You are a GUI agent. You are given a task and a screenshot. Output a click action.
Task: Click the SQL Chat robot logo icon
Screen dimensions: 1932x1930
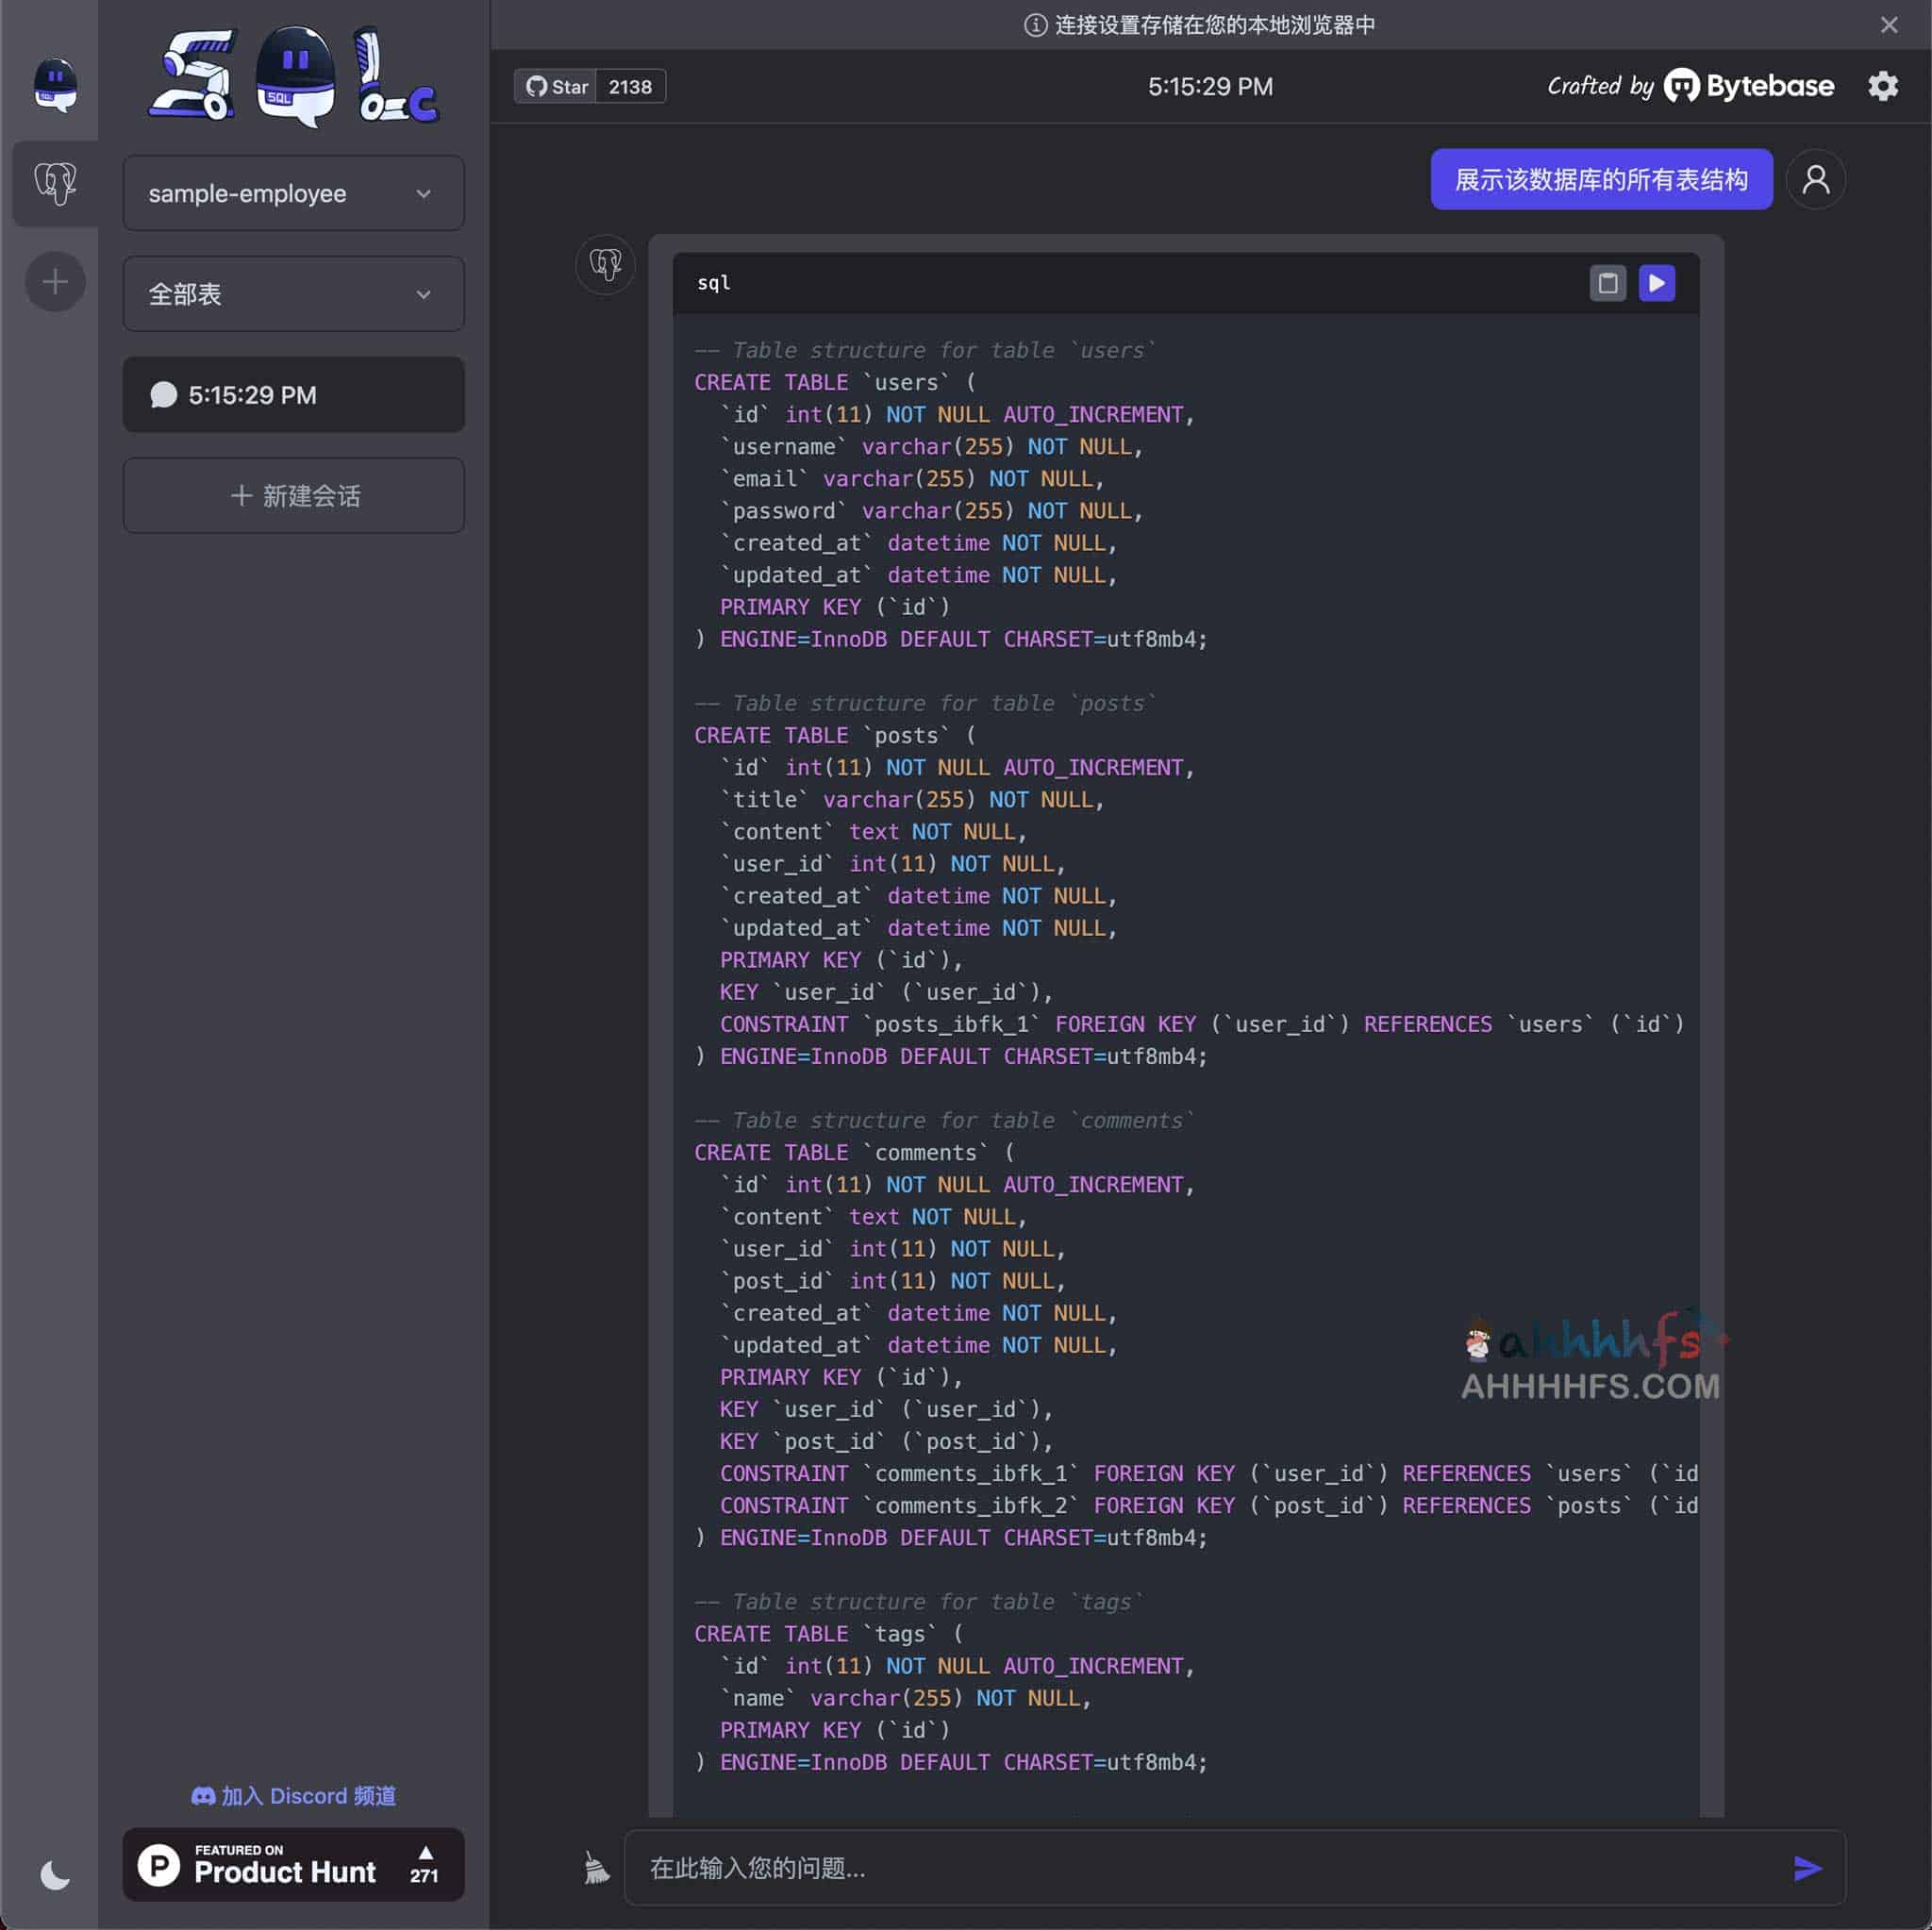[x=55, y=84]
